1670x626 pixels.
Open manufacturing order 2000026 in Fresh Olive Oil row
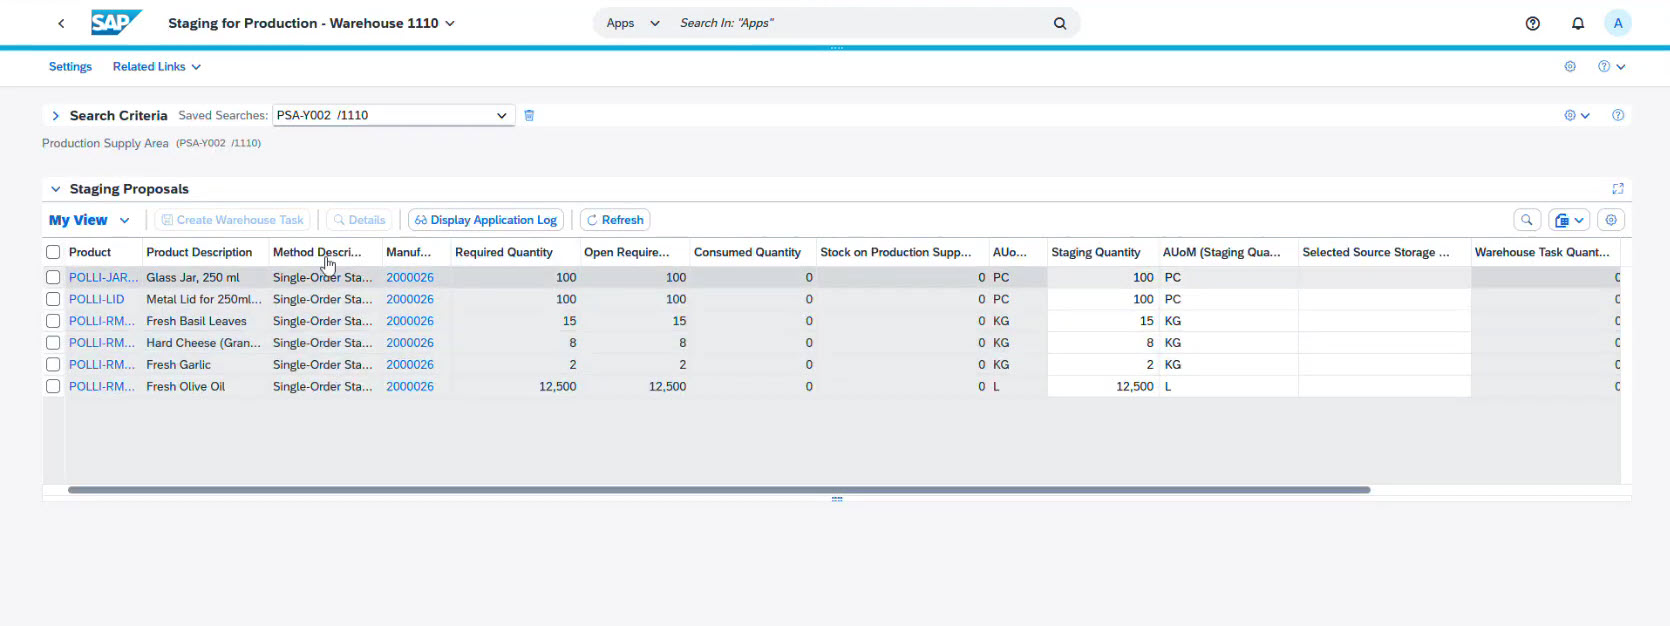[410, 386]
